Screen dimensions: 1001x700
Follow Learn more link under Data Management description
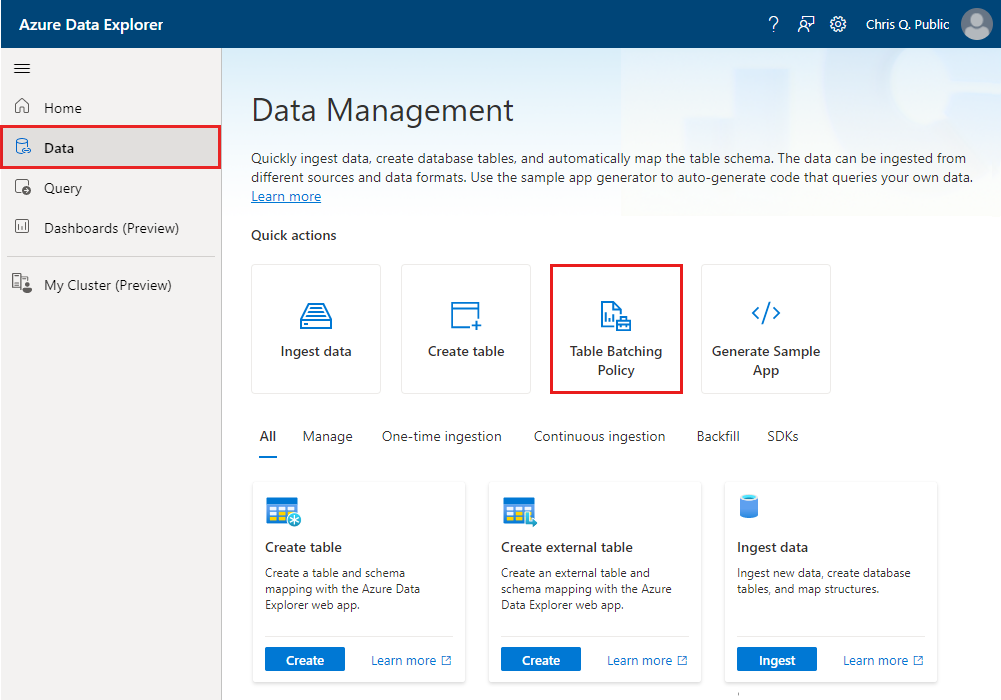pyautogui.click(x=286, y=197)
